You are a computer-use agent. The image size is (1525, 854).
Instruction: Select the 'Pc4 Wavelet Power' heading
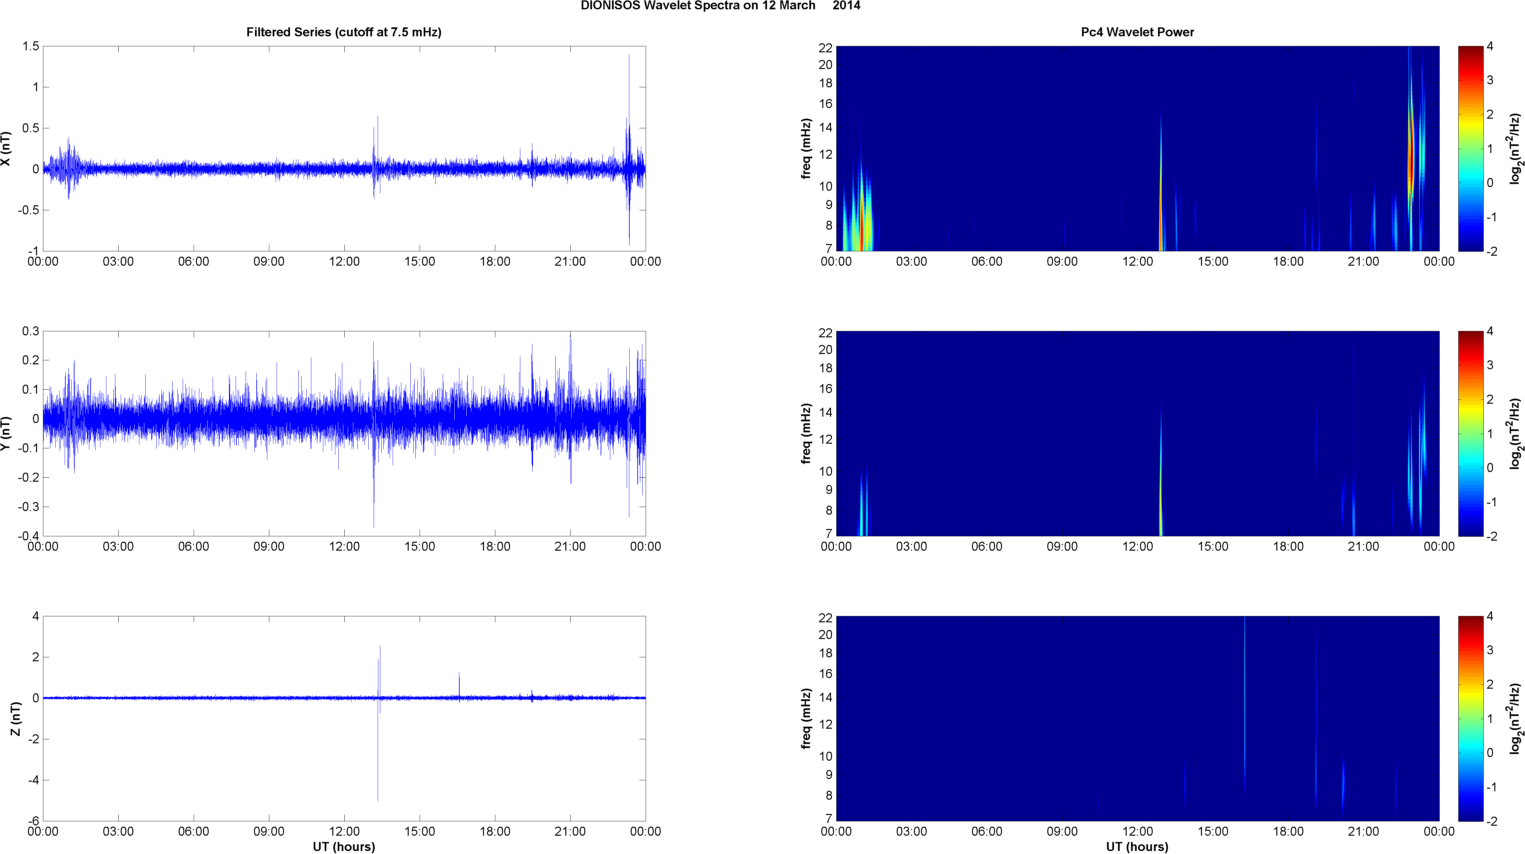click(x=1137, y=32)
